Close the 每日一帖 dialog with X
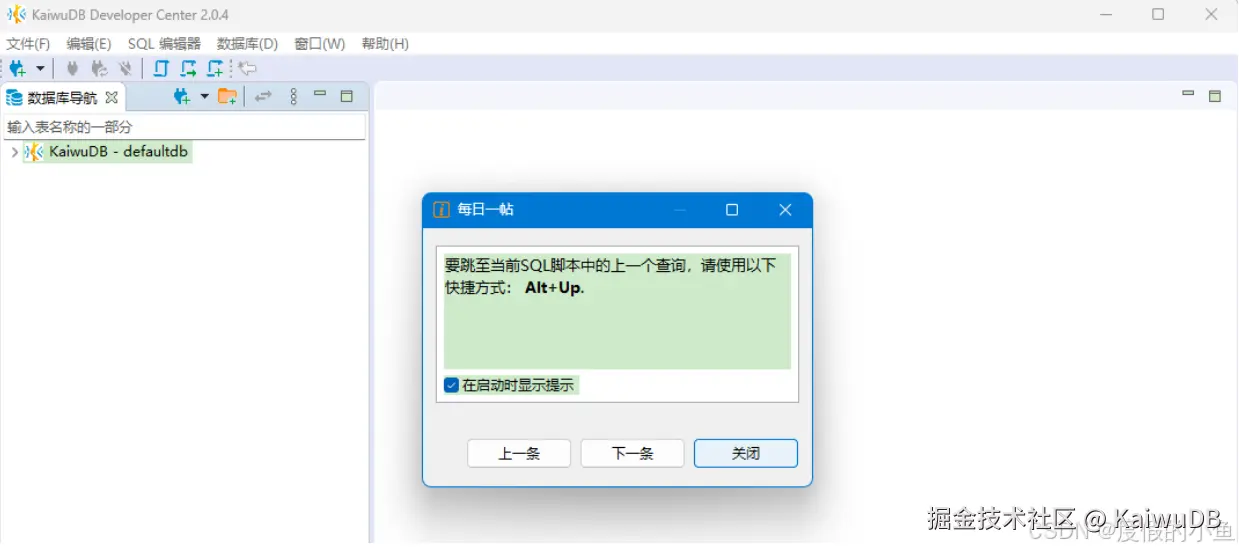Image resolution: width=1239 pixels, height=550 pixels. [x=785, y=210]
